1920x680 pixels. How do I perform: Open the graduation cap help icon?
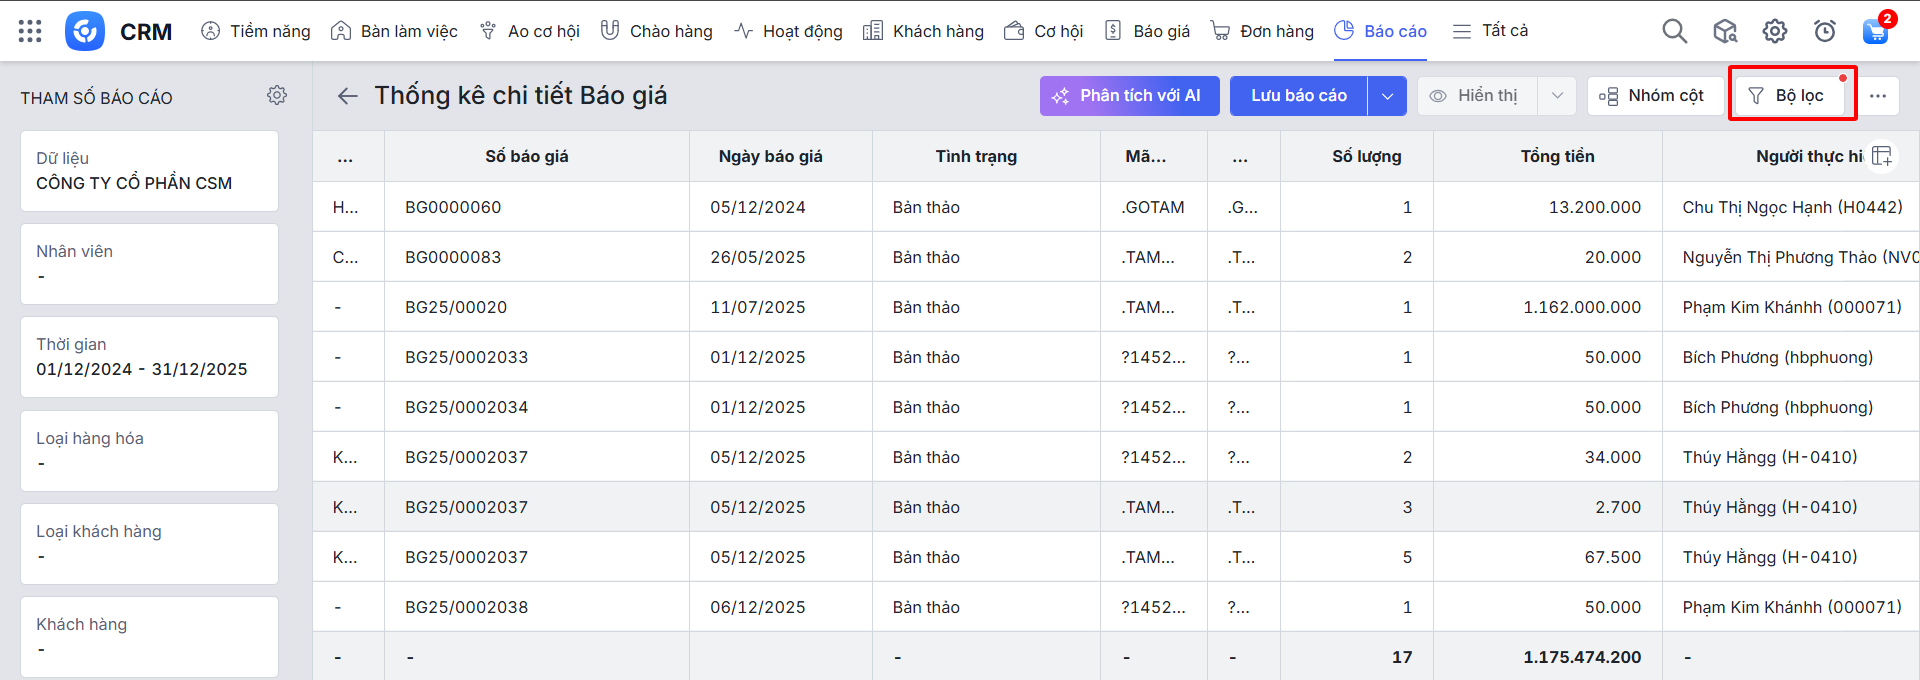point(1724,31)
